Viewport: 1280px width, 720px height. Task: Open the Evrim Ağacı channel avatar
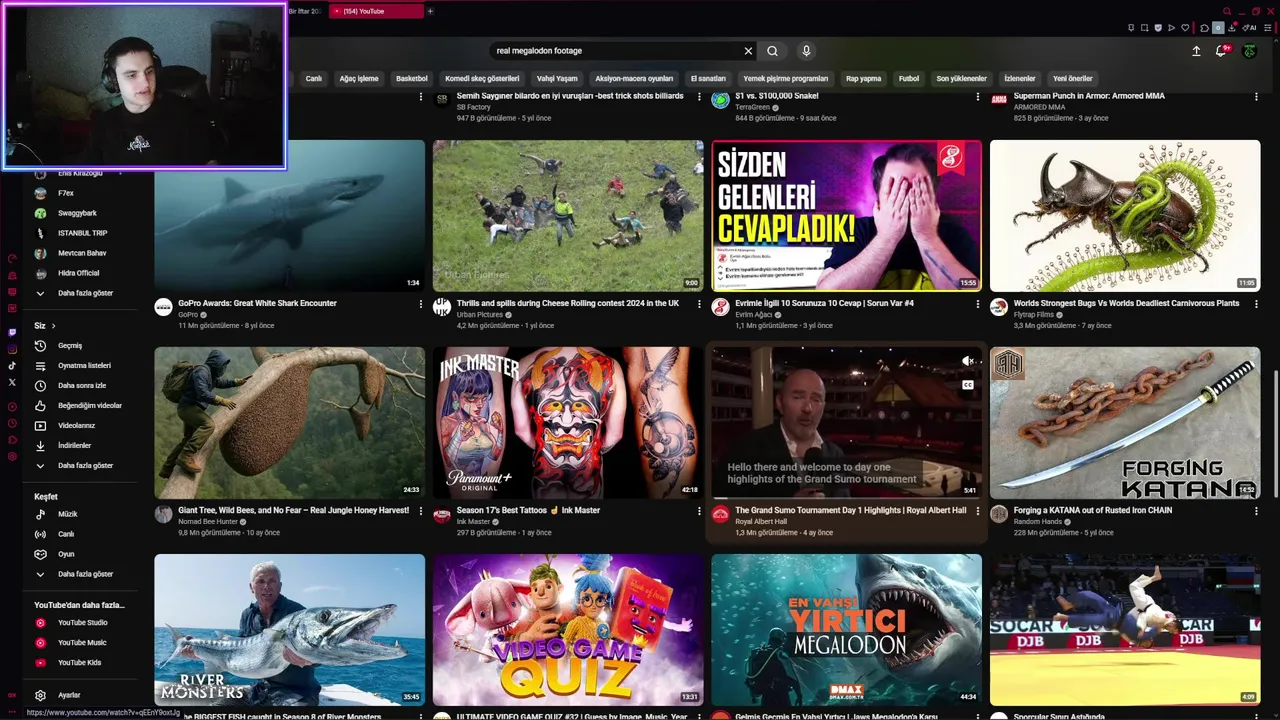(720, 308)
